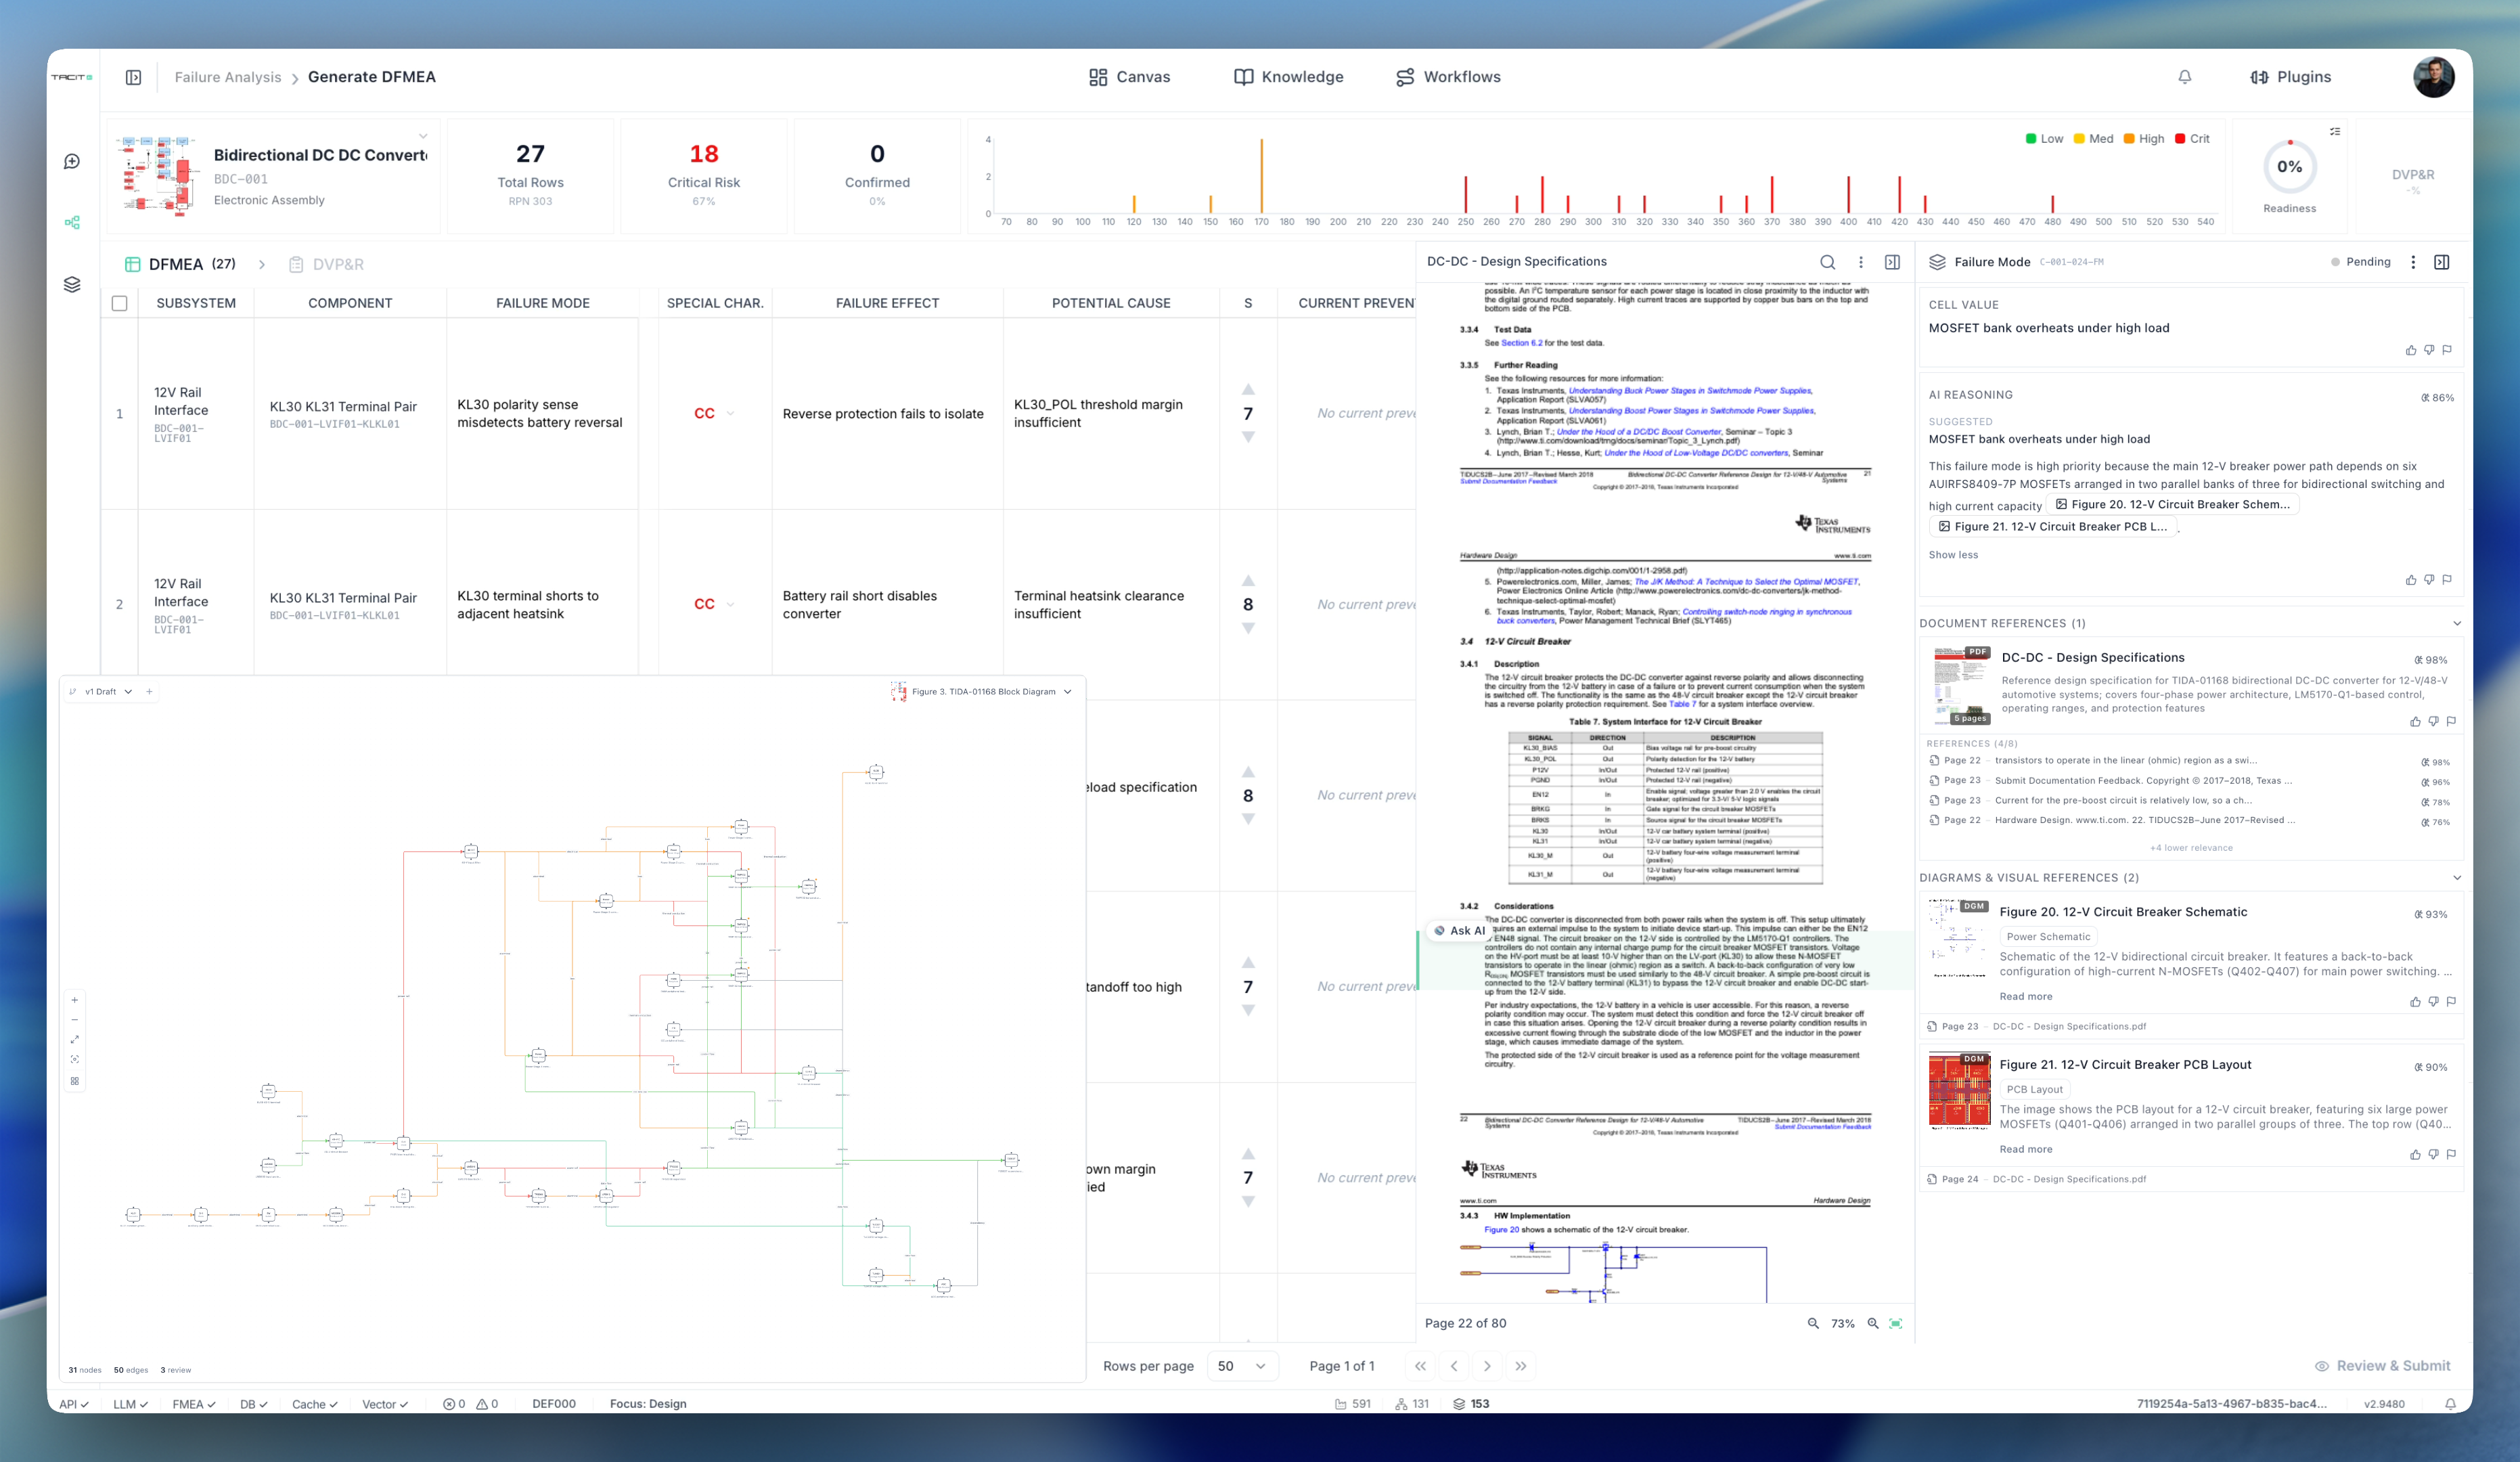
Task: Zoom in on block diagram canvas
Action: 74,1000
